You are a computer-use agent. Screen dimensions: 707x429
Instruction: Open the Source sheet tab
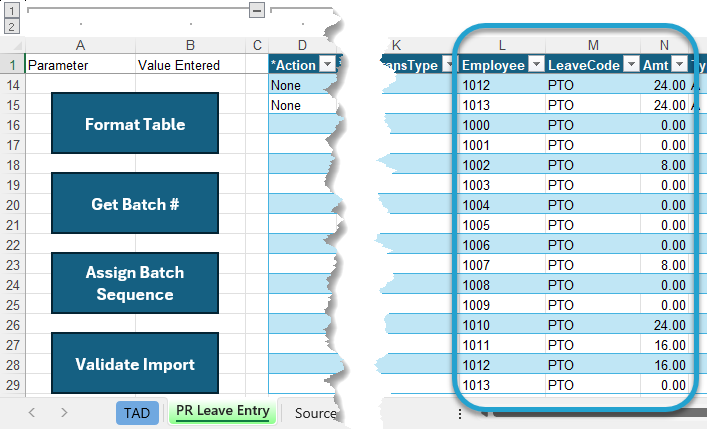[x=315, y=413]
